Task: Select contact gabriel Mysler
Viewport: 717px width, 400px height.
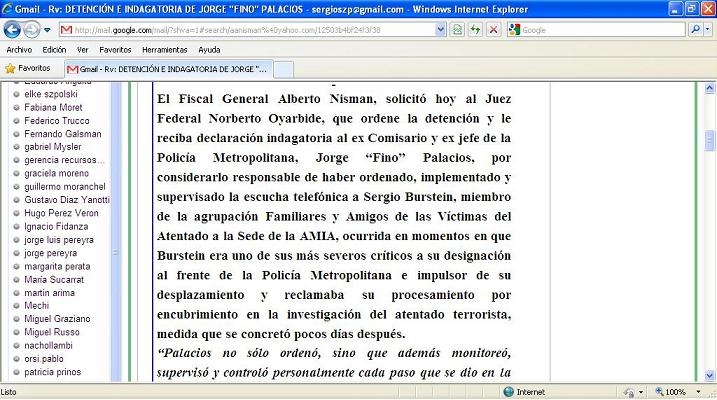Action: point(53,147)
